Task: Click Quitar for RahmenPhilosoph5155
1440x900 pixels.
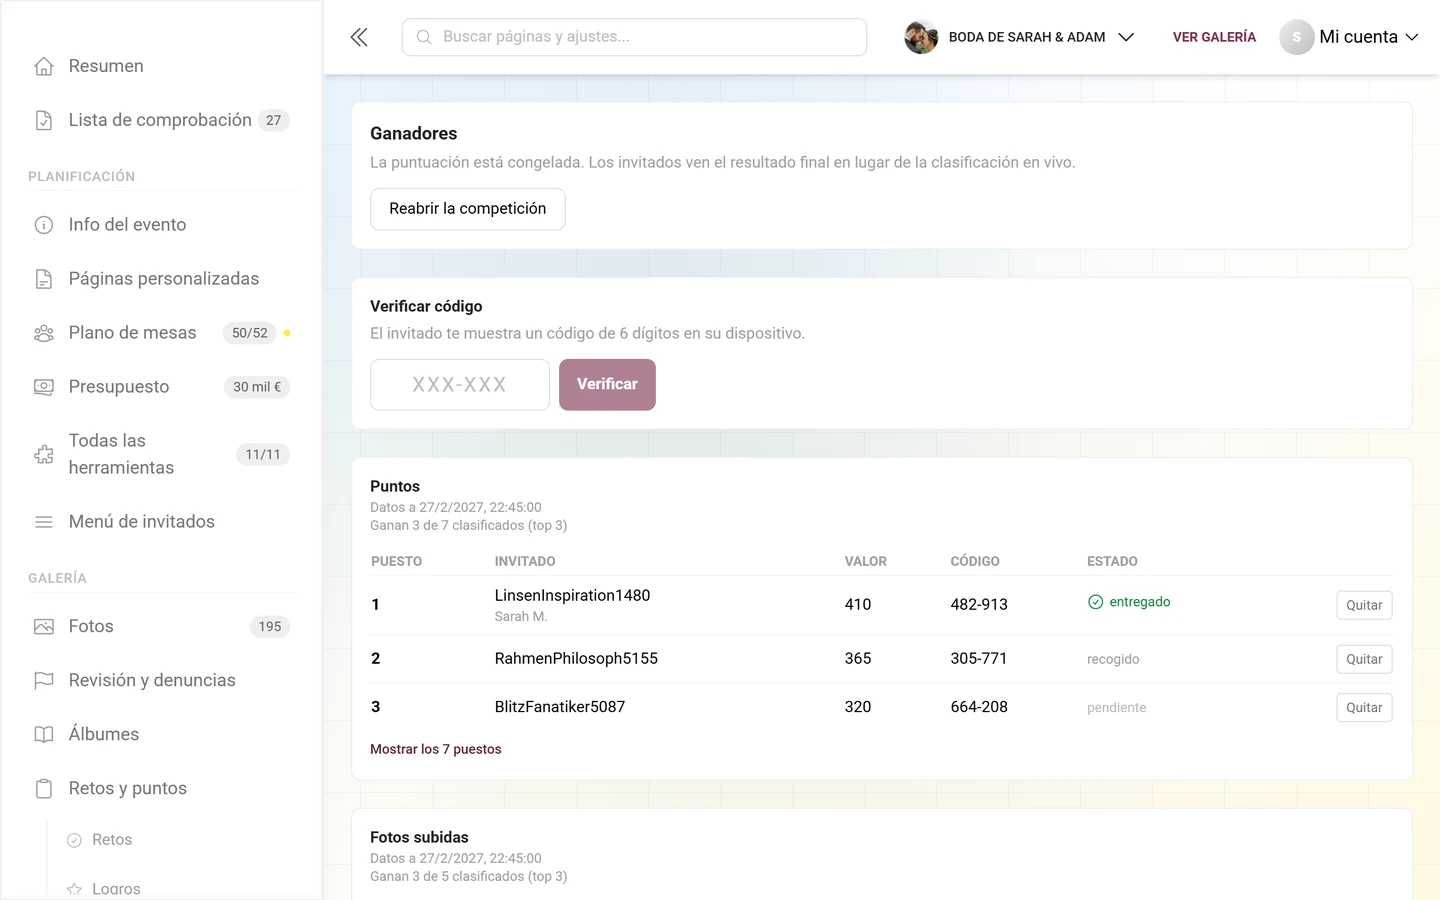Action: click(x=1364, y=659)
